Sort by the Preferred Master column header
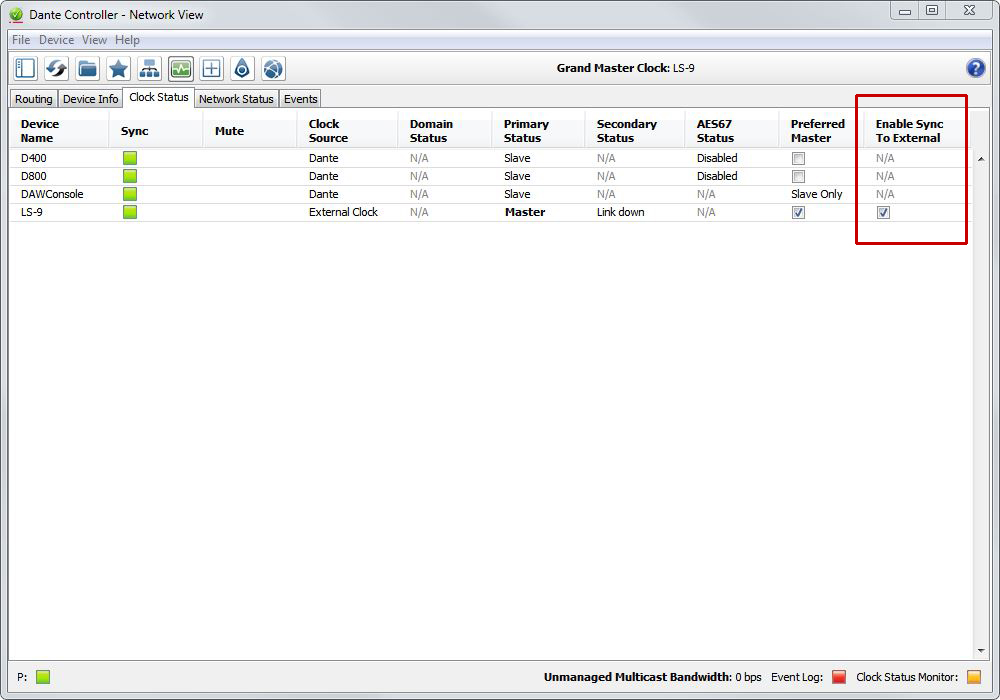Screen dimensions: 1000x700 tap(821, 131)
